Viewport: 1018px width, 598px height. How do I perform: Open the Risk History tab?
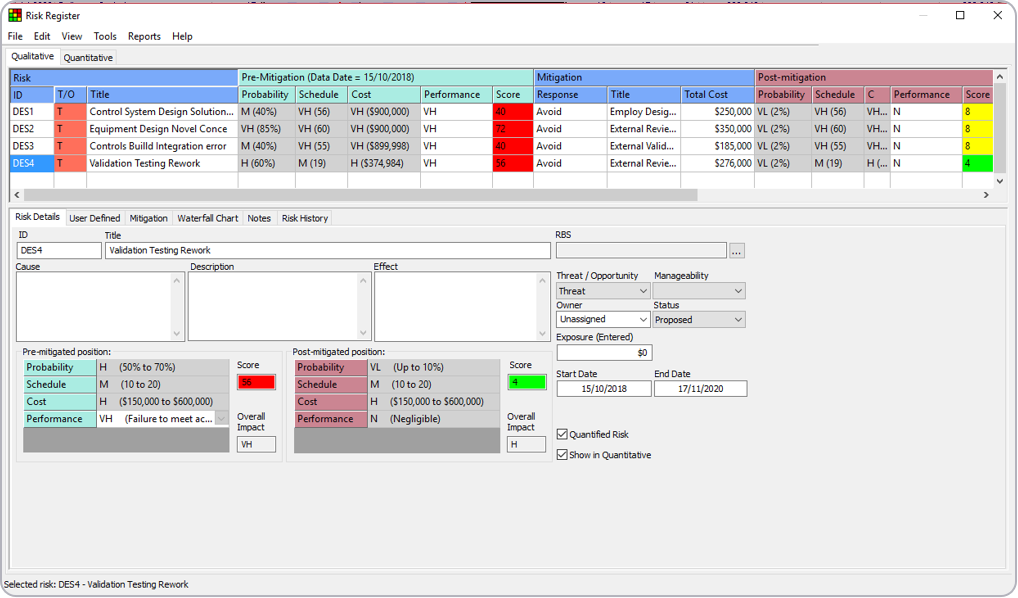click(x=304, y=218)
